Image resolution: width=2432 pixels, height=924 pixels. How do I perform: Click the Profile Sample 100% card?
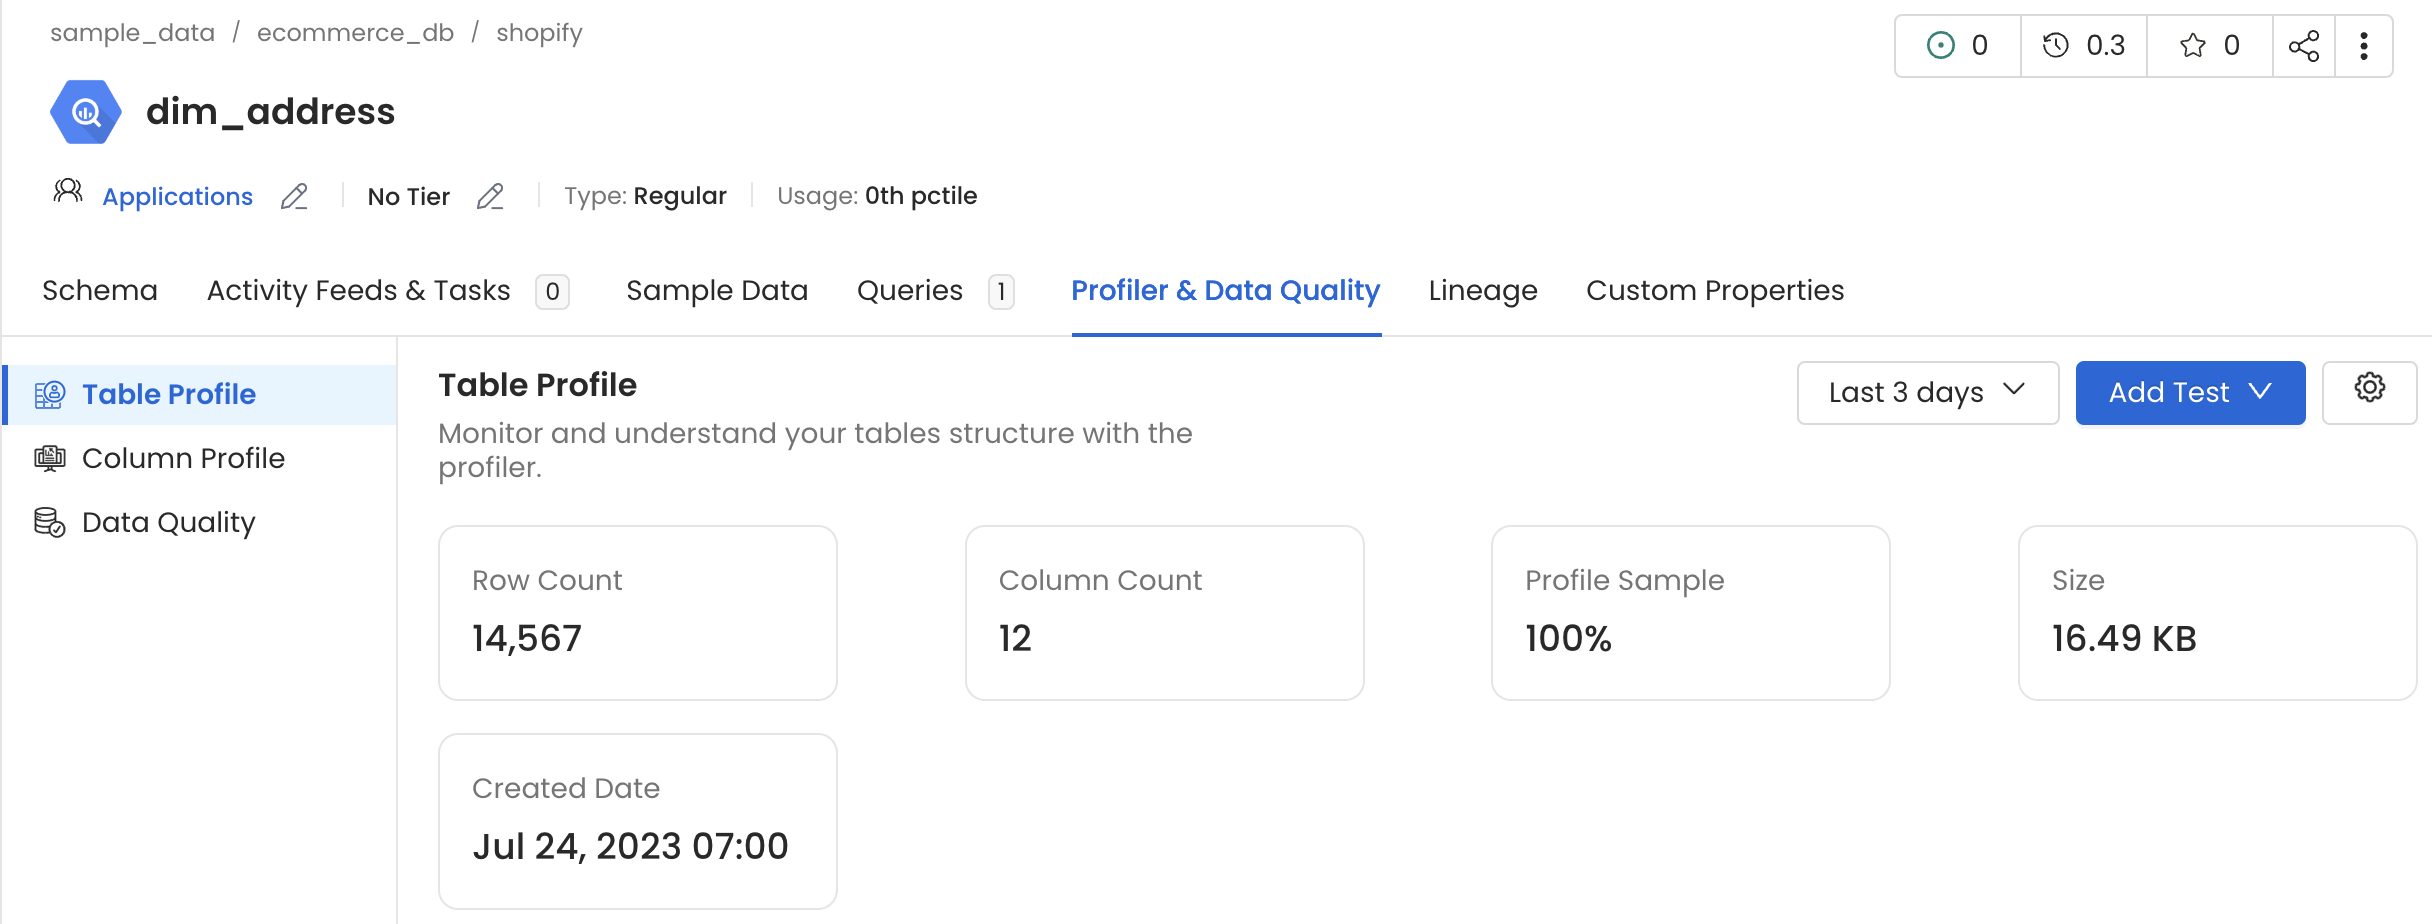[1689, 612]
